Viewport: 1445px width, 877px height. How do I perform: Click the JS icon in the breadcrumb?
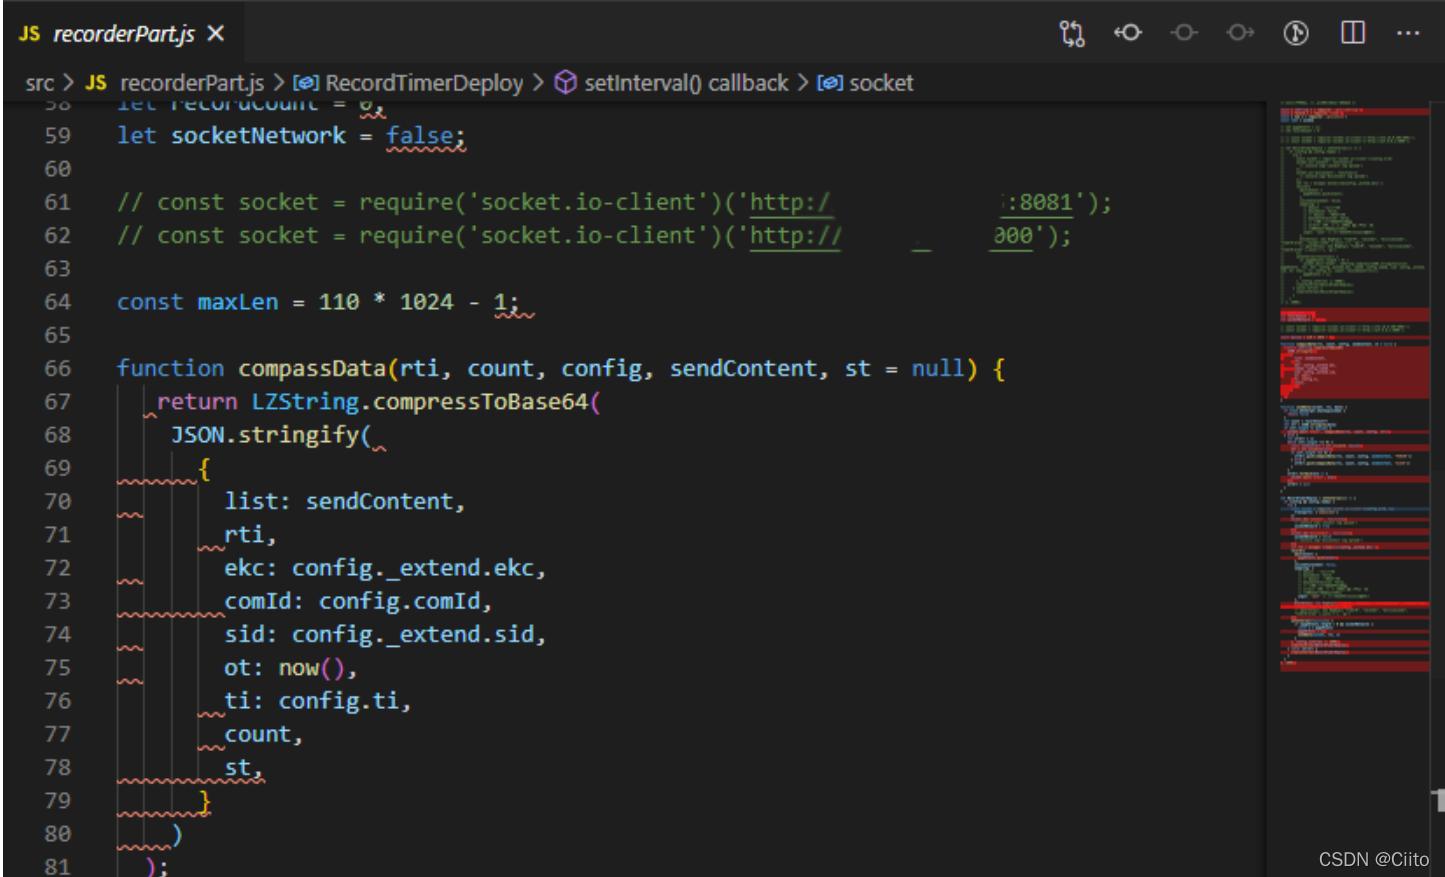96,83
